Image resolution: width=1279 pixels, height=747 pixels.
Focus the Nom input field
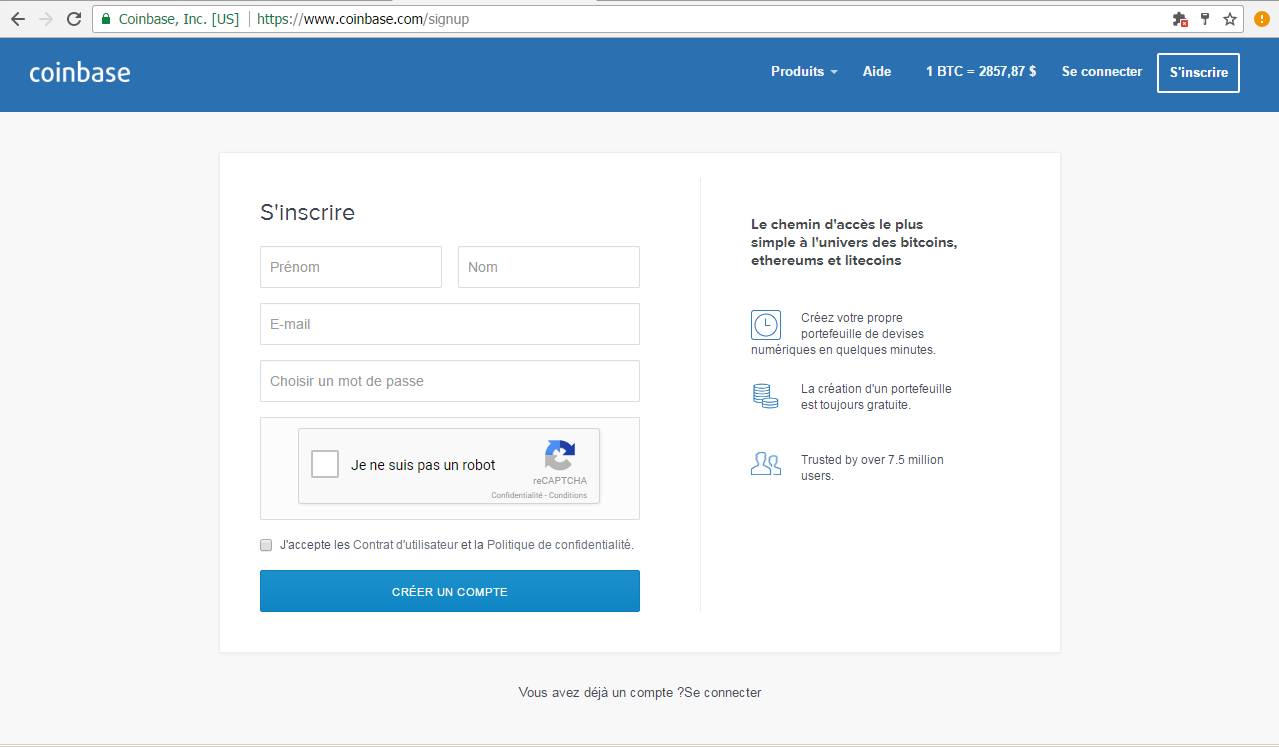pyautogui.click(x=549, y=267)
